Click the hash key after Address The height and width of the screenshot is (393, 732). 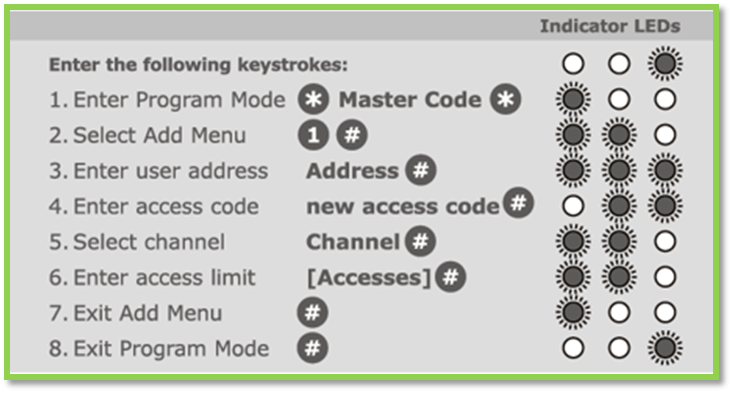[421, 170]
